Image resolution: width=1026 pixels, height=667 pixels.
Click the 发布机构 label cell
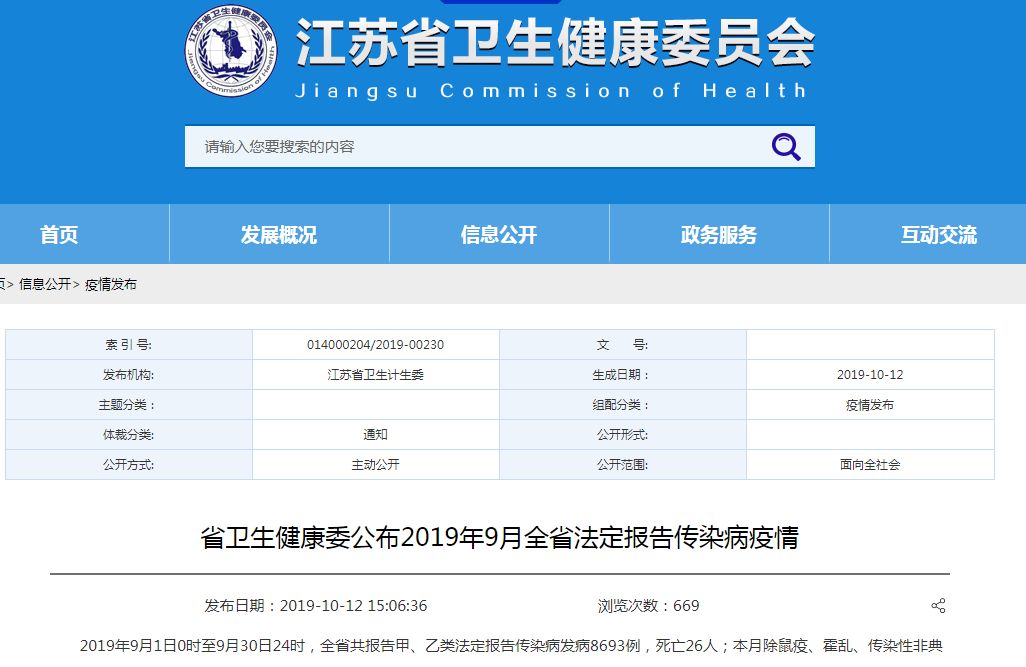129,374
